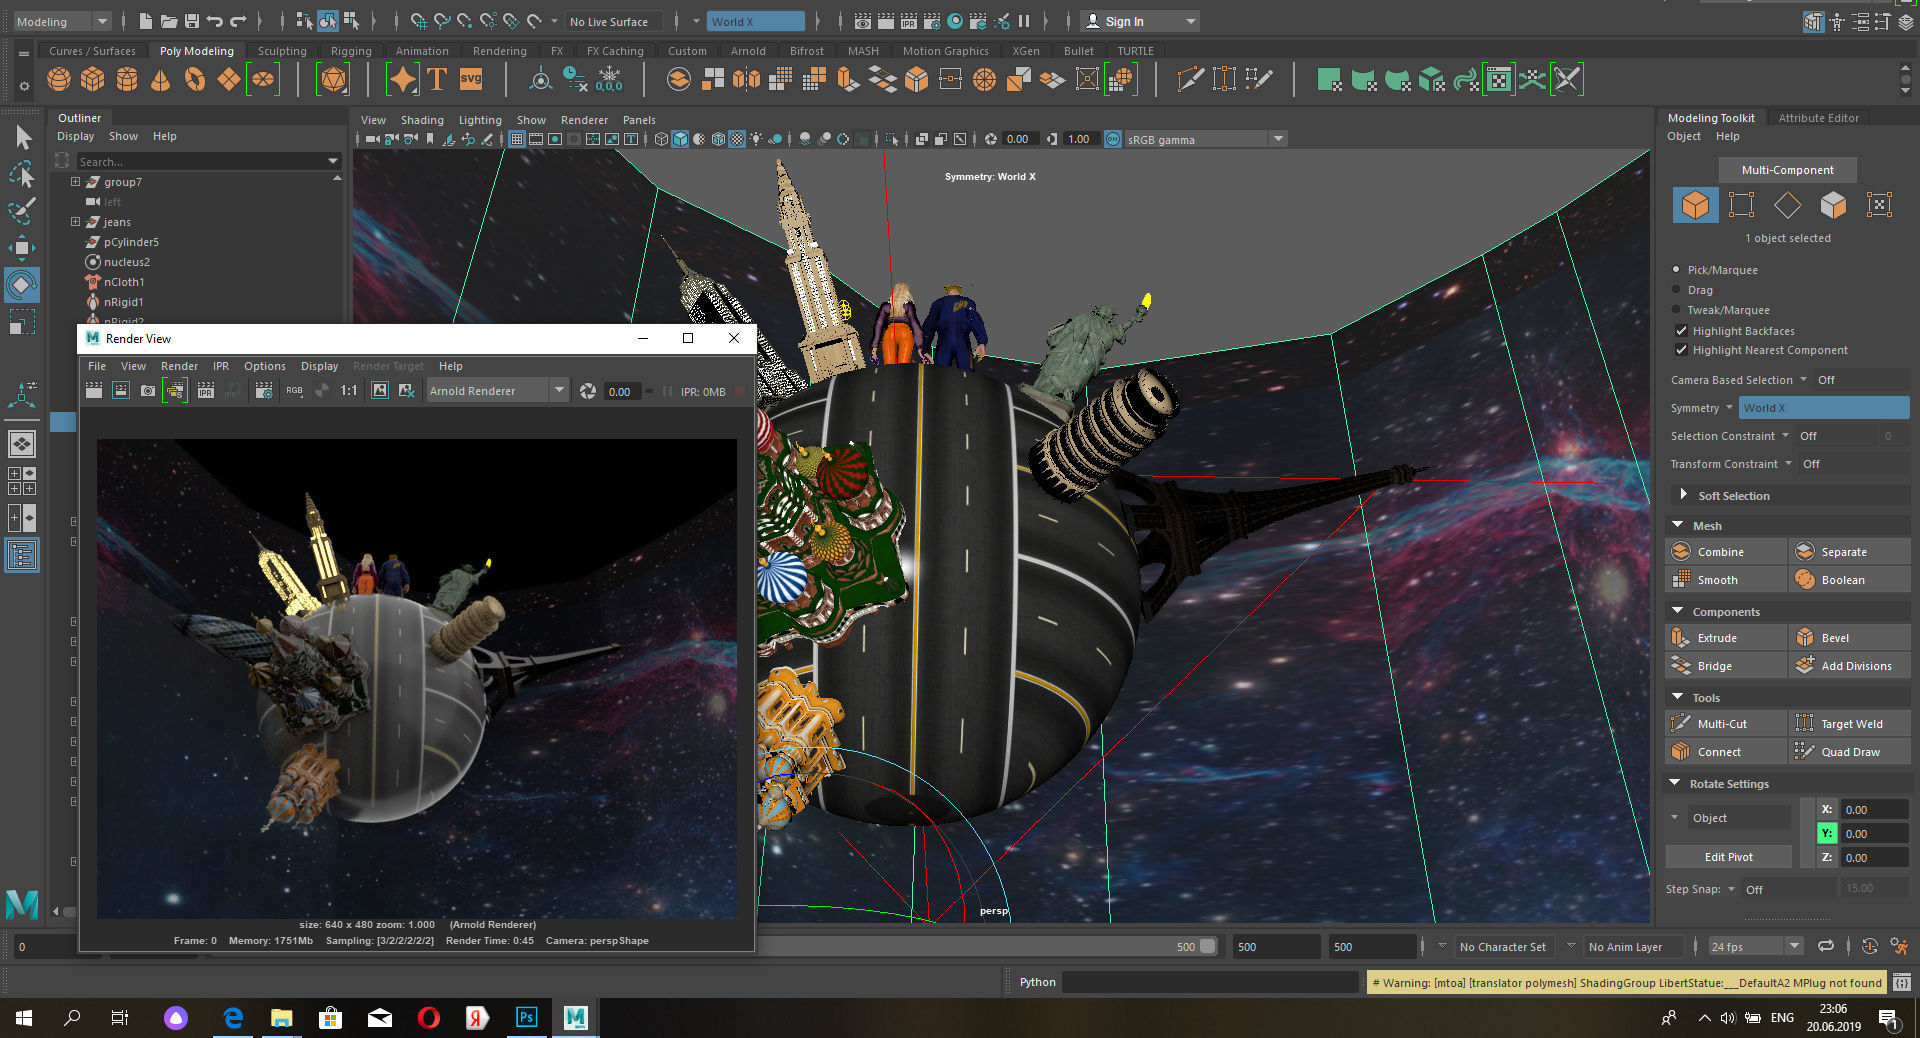The height and width of the screenshot is (1038, 1920).
Task: Select the polygon sphere shelf icon
Action: click(59, 79)
